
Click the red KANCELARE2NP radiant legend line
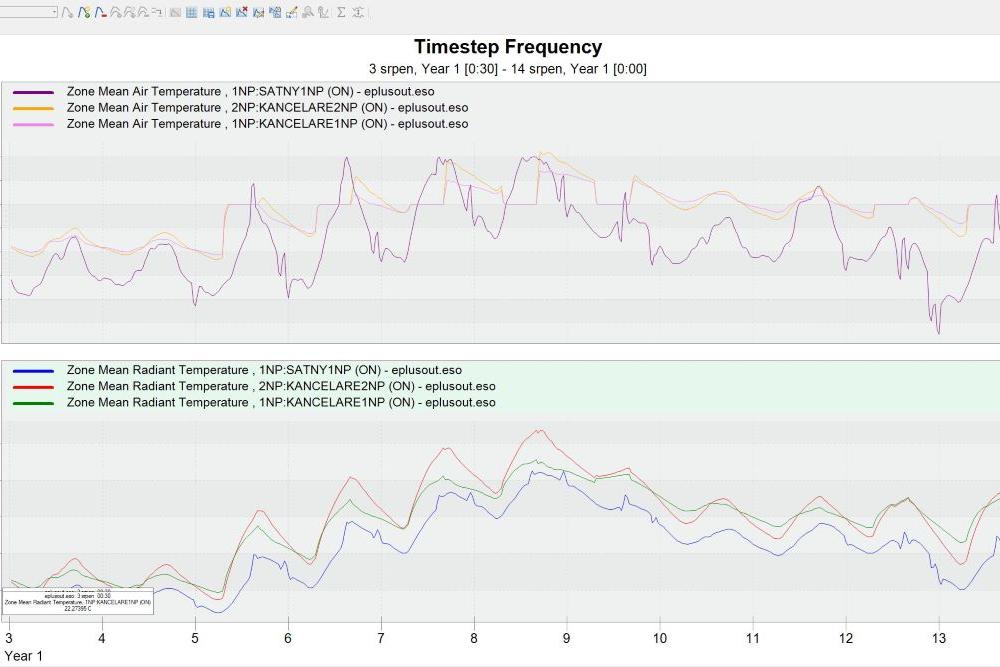pyautogui.click(x=33, y=387)
